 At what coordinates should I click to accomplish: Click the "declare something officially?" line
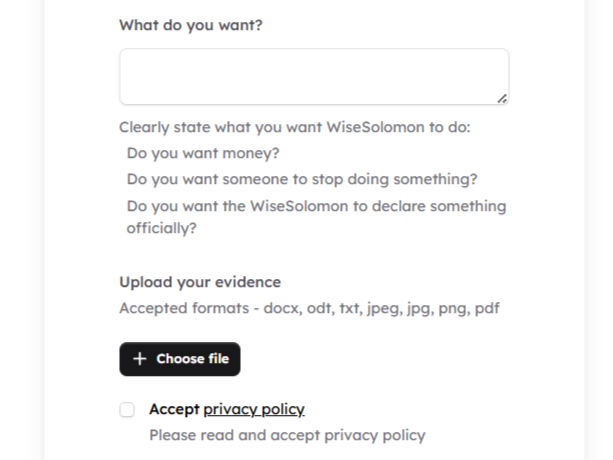tap(315, 217)
